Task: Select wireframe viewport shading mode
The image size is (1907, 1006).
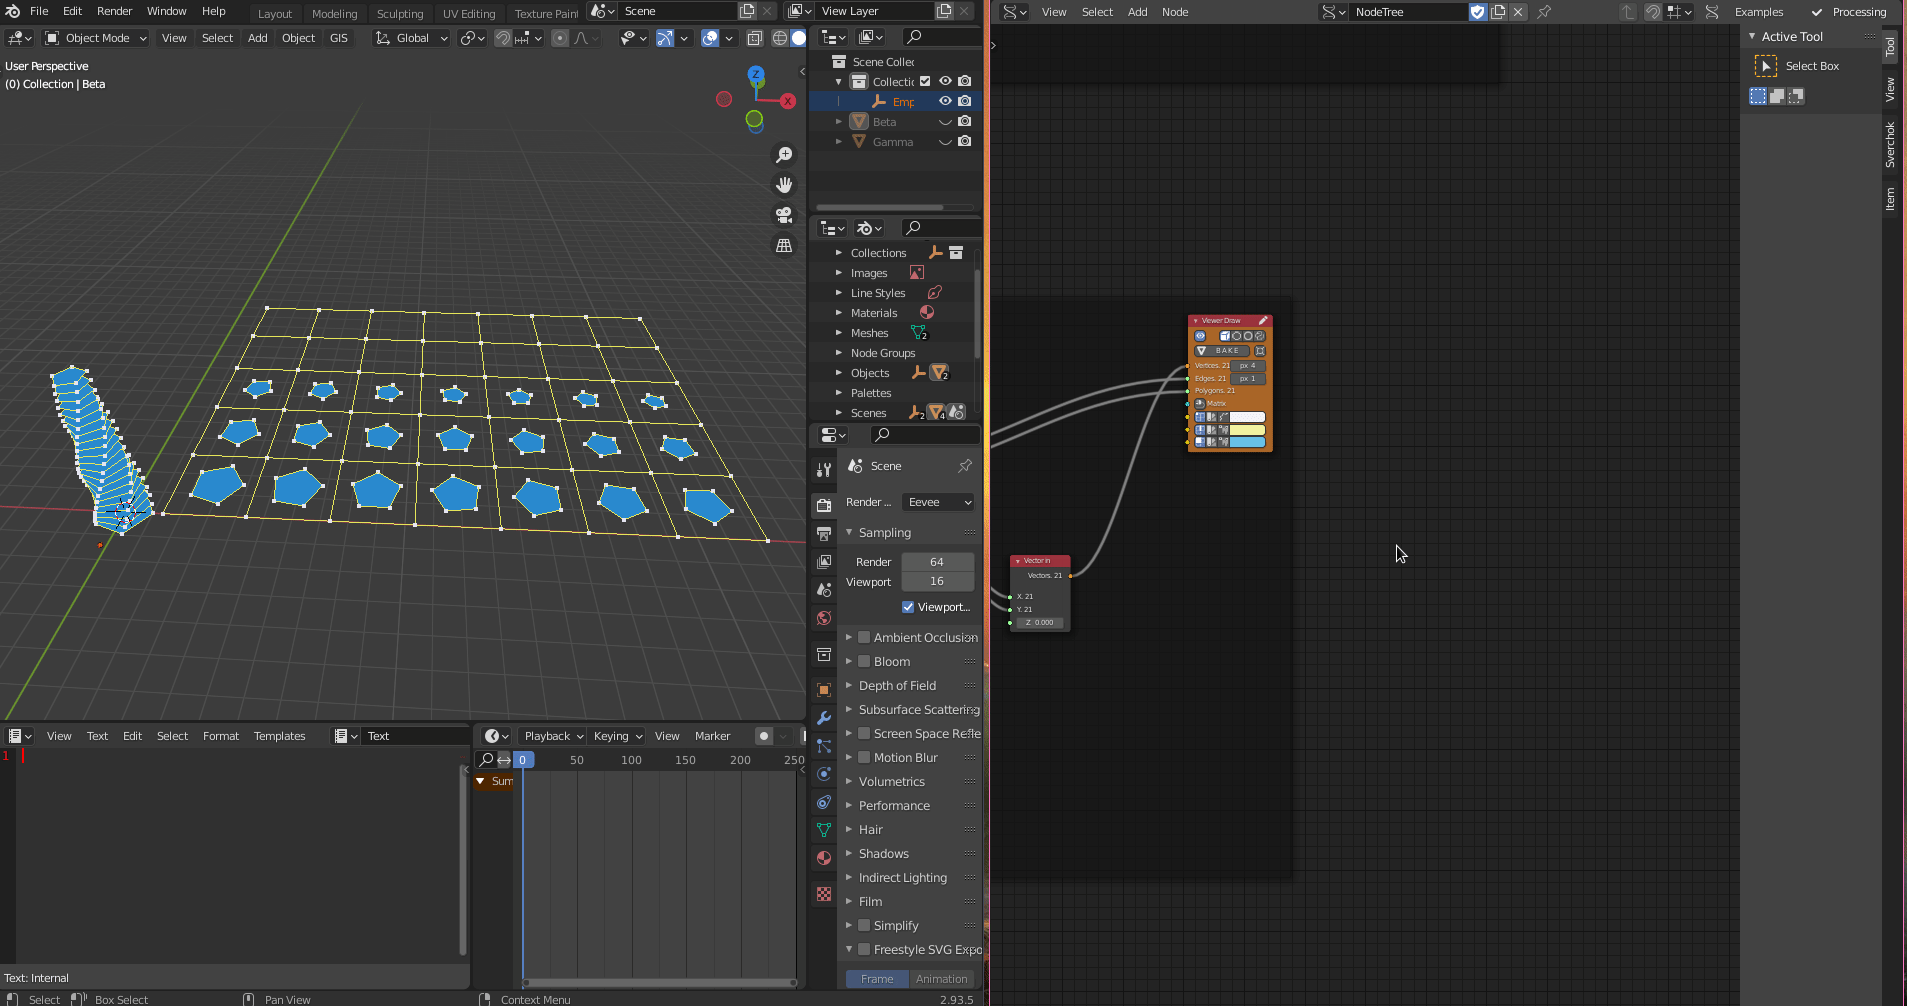Action: tap(780, 38)
